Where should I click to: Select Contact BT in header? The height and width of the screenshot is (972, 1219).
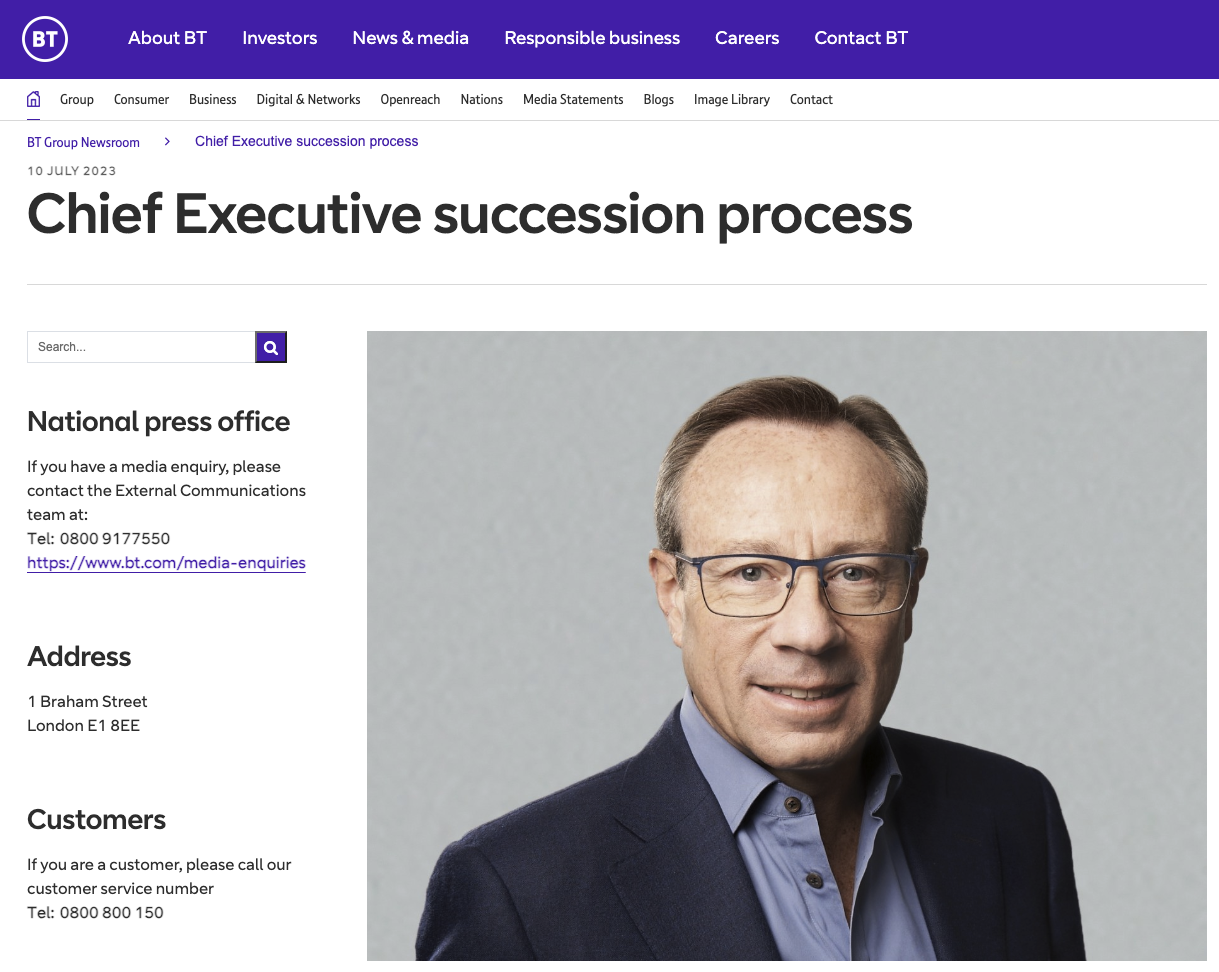(x=861, y=38)
